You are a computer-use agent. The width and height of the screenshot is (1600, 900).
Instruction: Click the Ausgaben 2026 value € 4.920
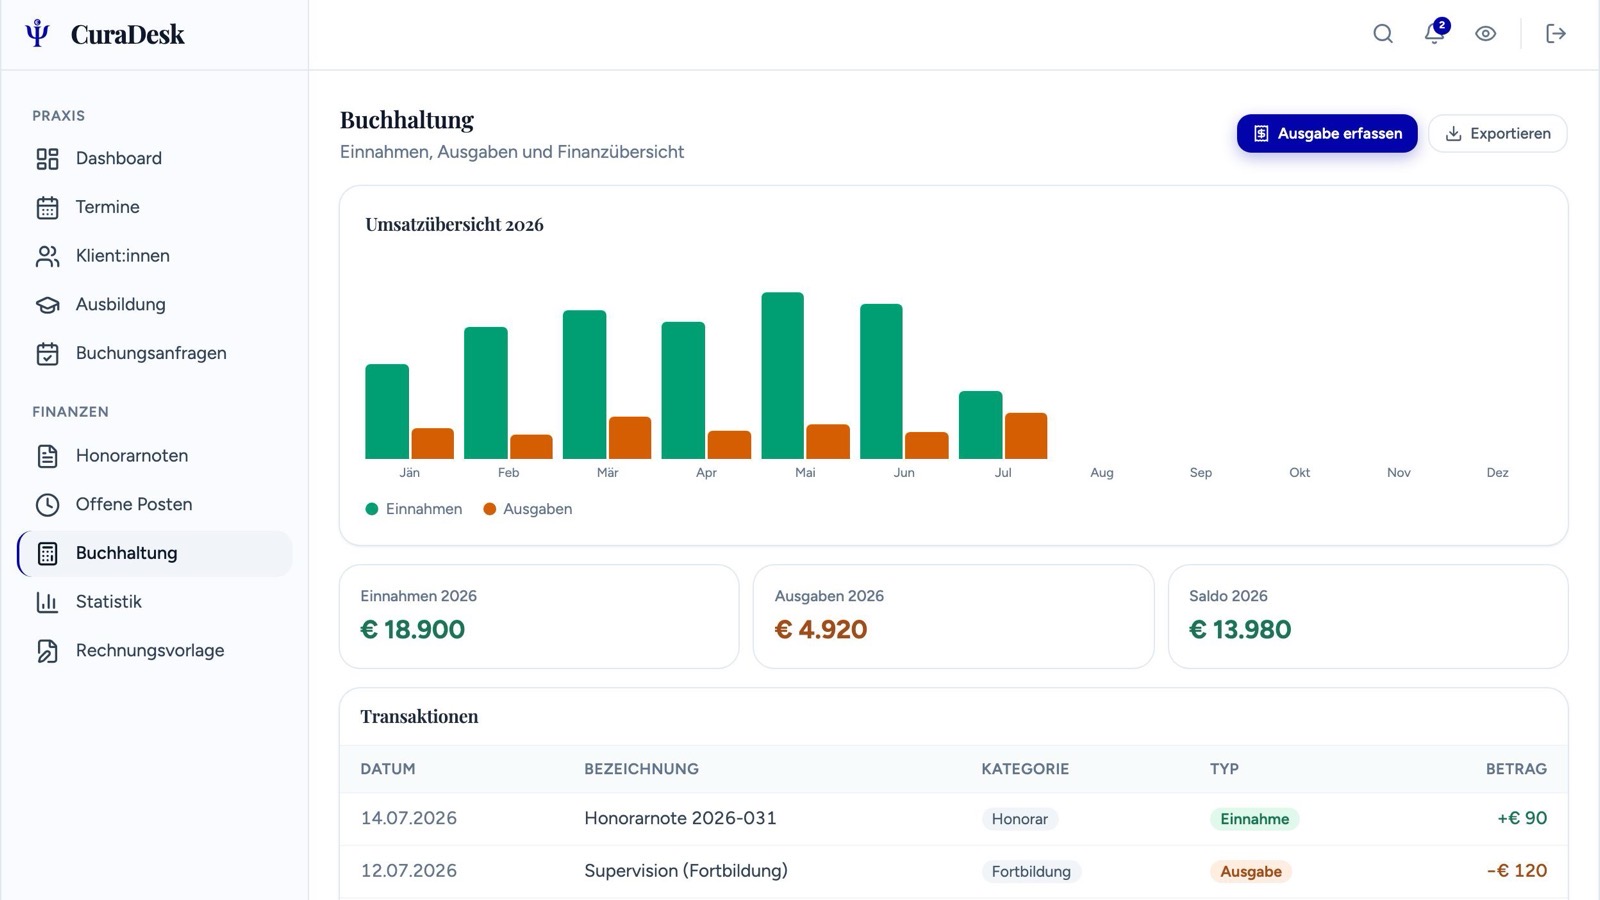pos(821,630)
